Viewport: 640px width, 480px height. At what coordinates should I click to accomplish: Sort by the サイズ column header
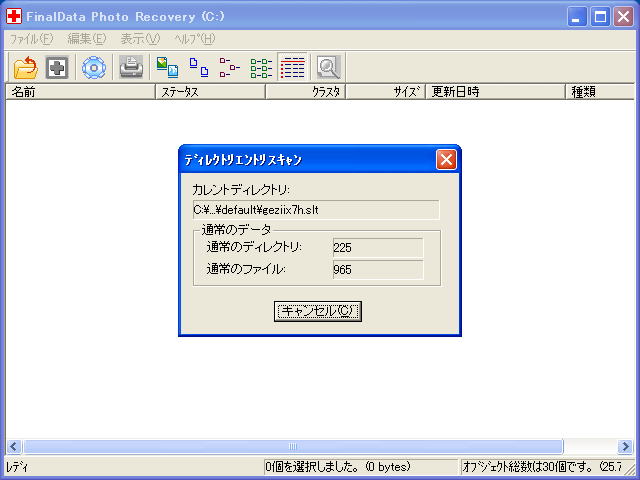pos(386,92)
